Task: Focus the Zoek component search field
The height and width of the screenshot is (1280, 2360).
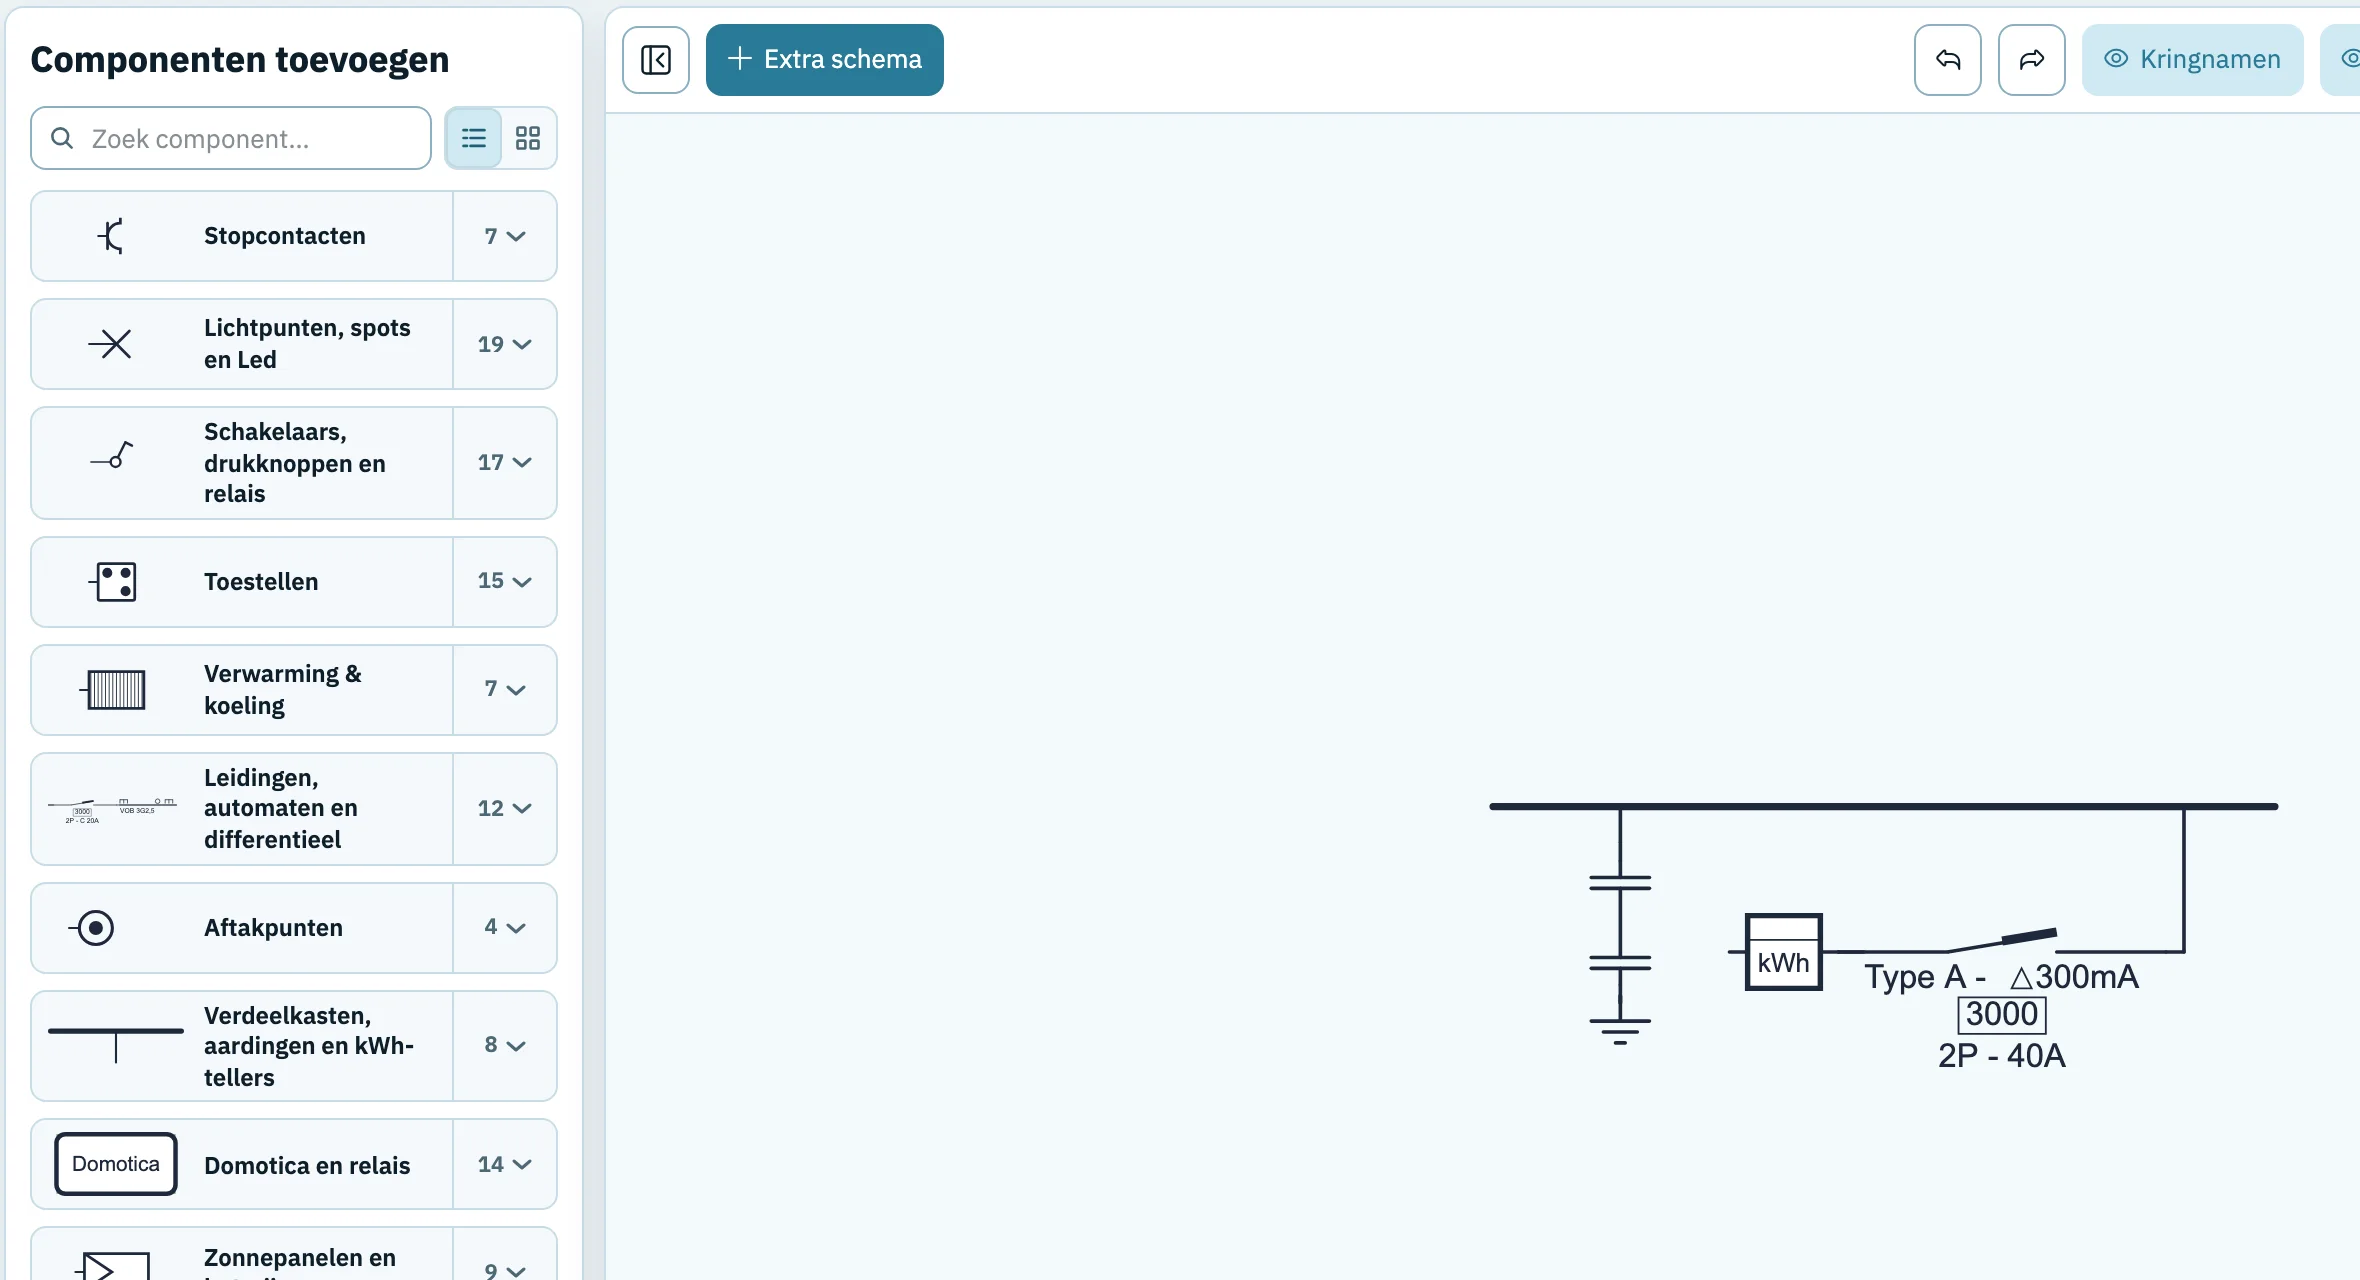Action: coord(231,138)
